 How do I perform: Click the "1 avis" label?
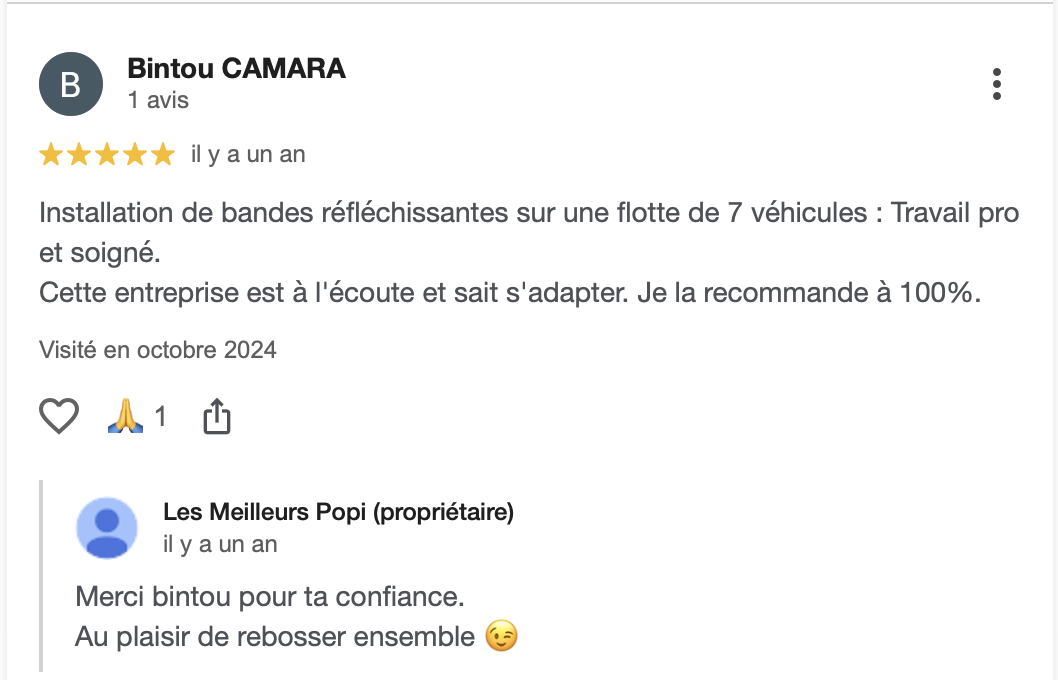point(158,100)
